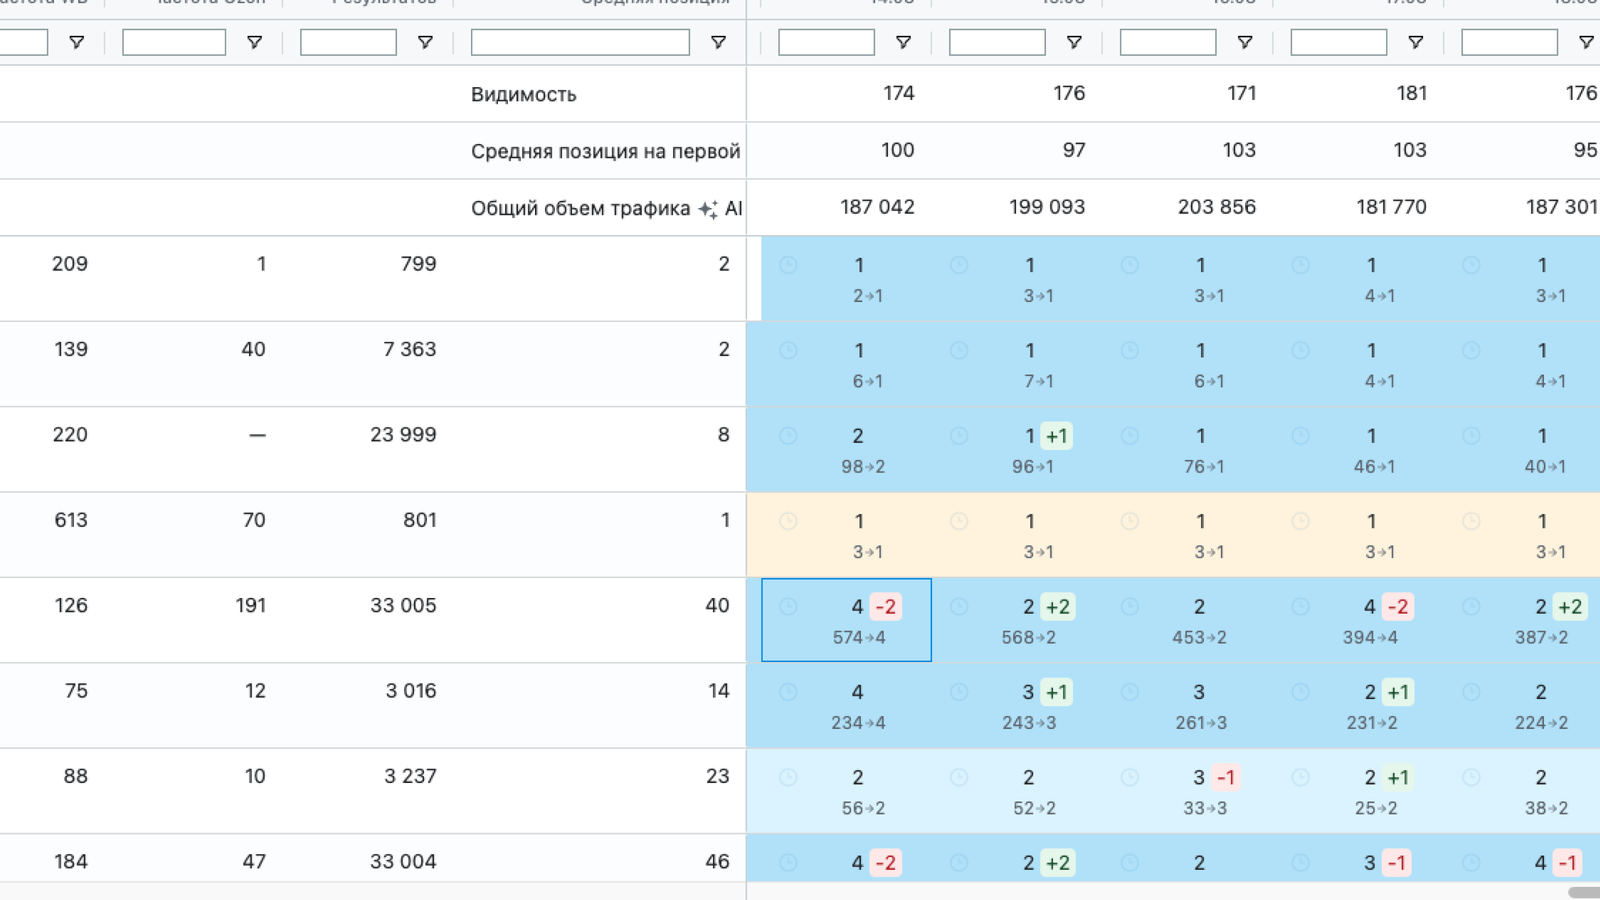Viewport: 1600px width, 900px height.
Task: Open filter for the 203 856 traffic column
Action: click(1245, 42)
